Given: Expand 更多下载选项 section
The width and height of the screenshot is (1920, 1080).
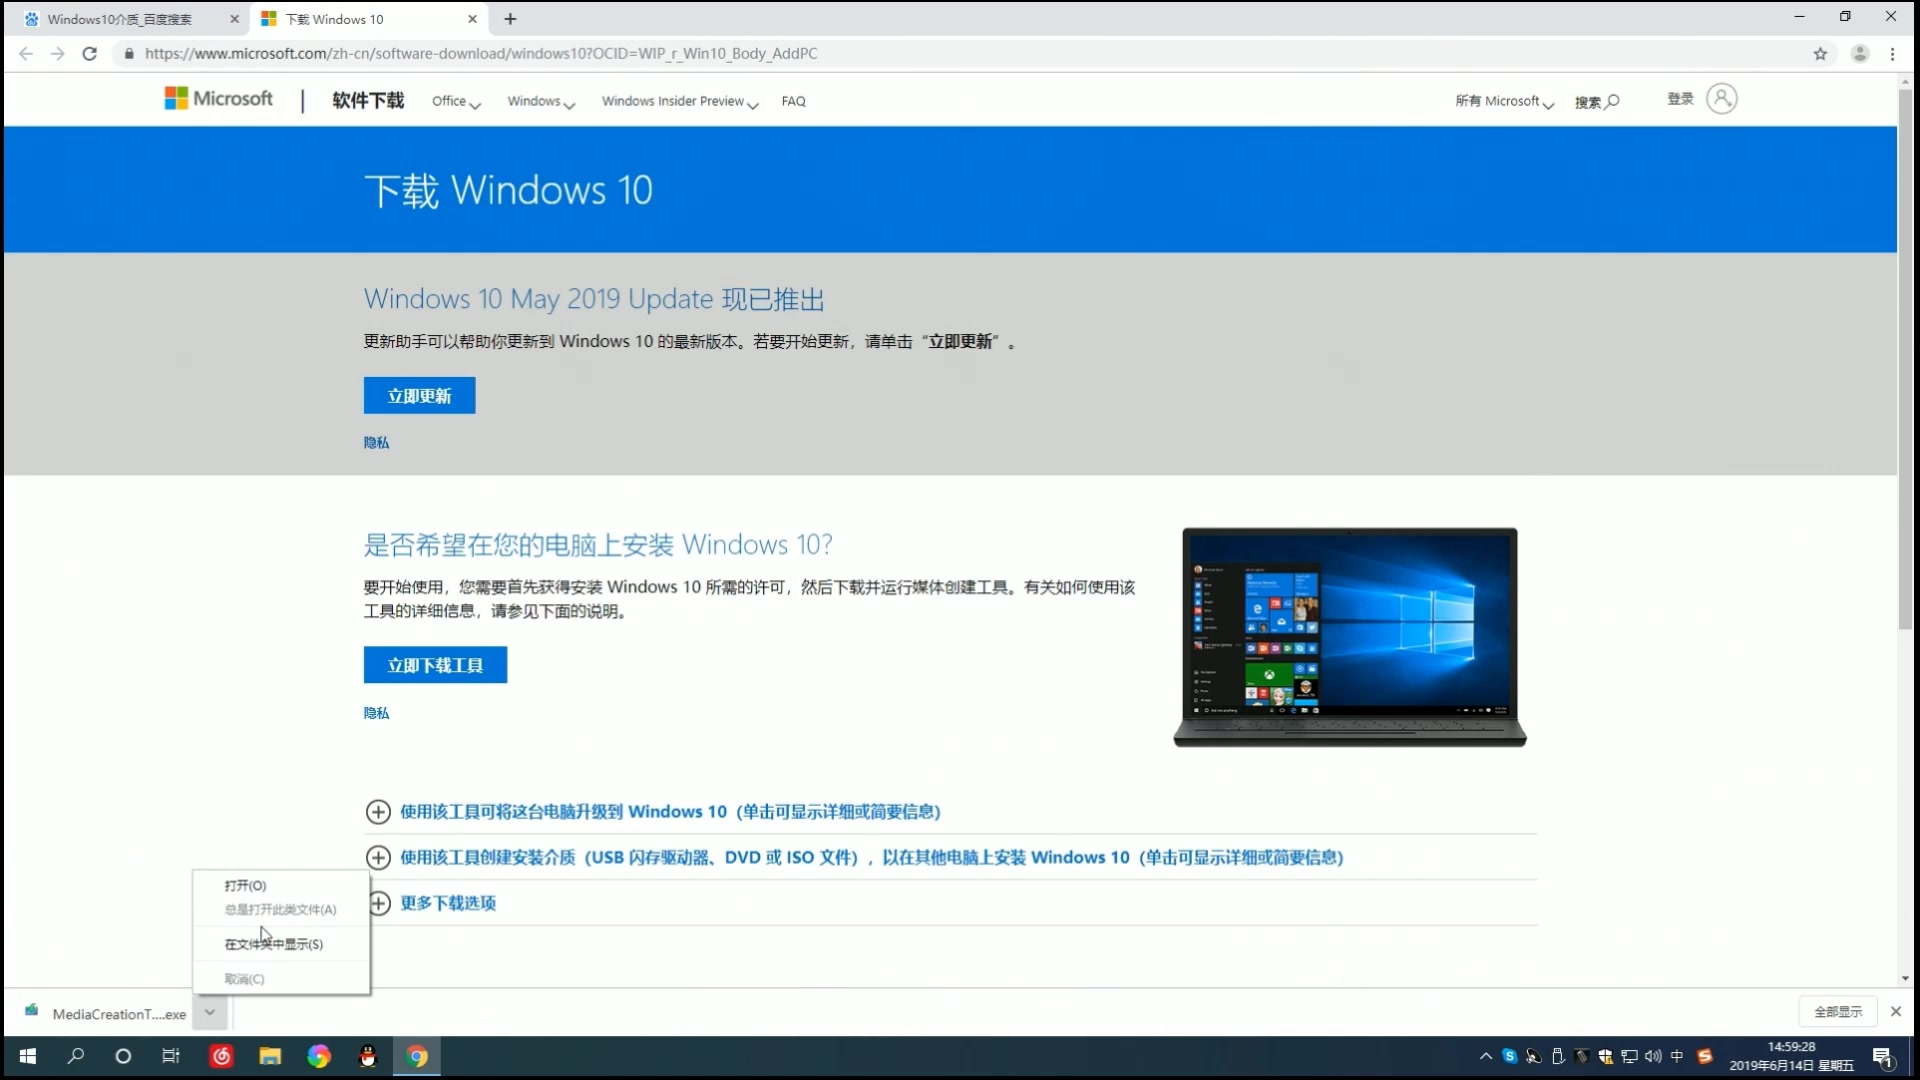Looking at the screenshot, I should (449, 902).
